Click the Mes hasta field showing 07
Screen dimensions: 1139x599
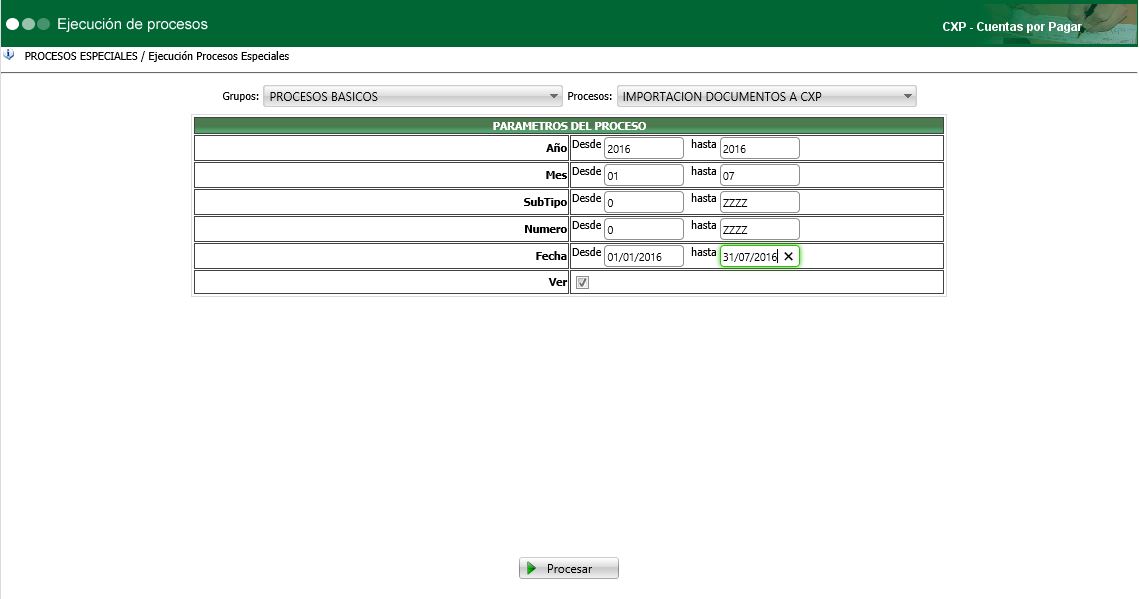point(759,175)
